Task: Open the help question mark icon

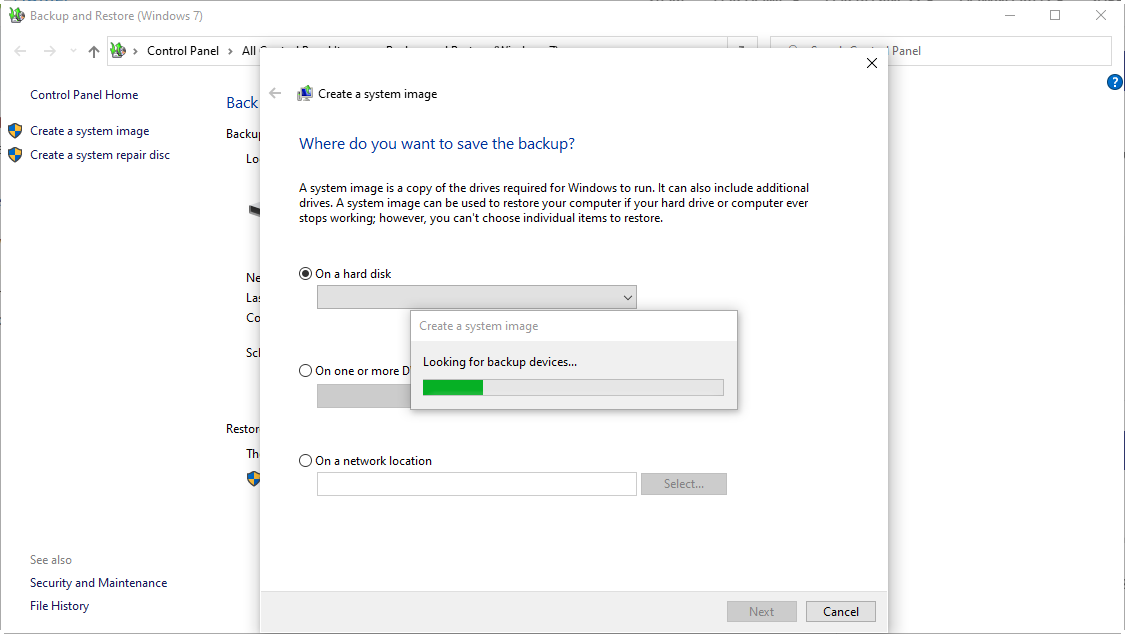Action: coord(1114,82)
